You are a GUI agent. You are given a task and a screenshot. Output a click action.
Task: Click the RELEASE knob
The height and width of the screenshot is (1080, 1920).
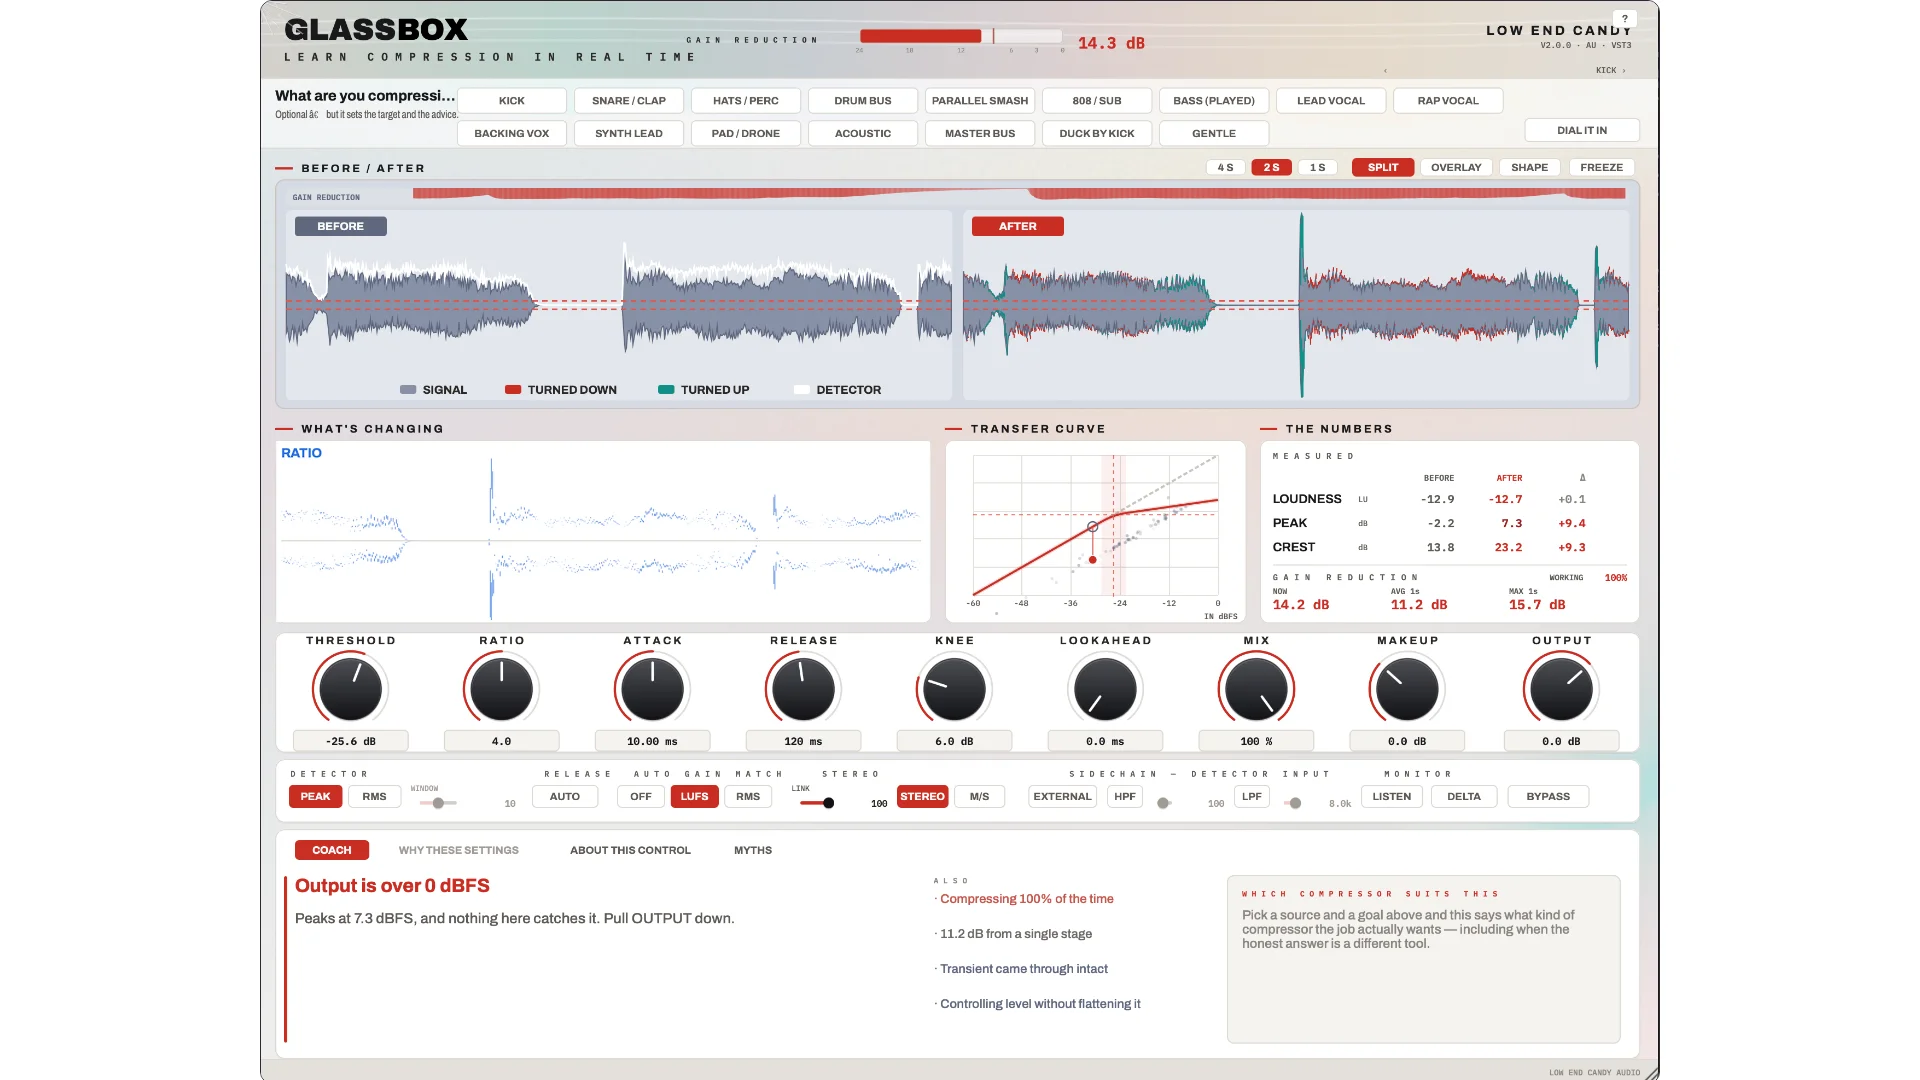(804, 689)
